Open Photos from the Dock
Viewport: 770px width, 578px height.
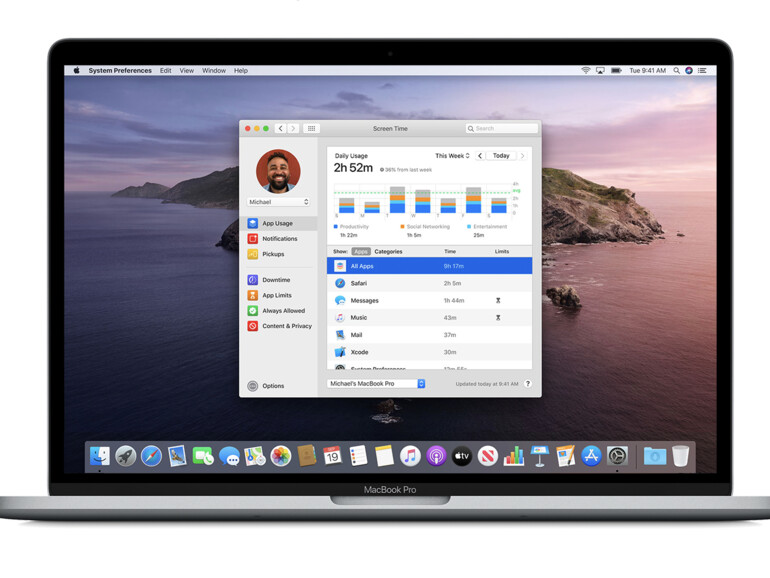point(281,456)
